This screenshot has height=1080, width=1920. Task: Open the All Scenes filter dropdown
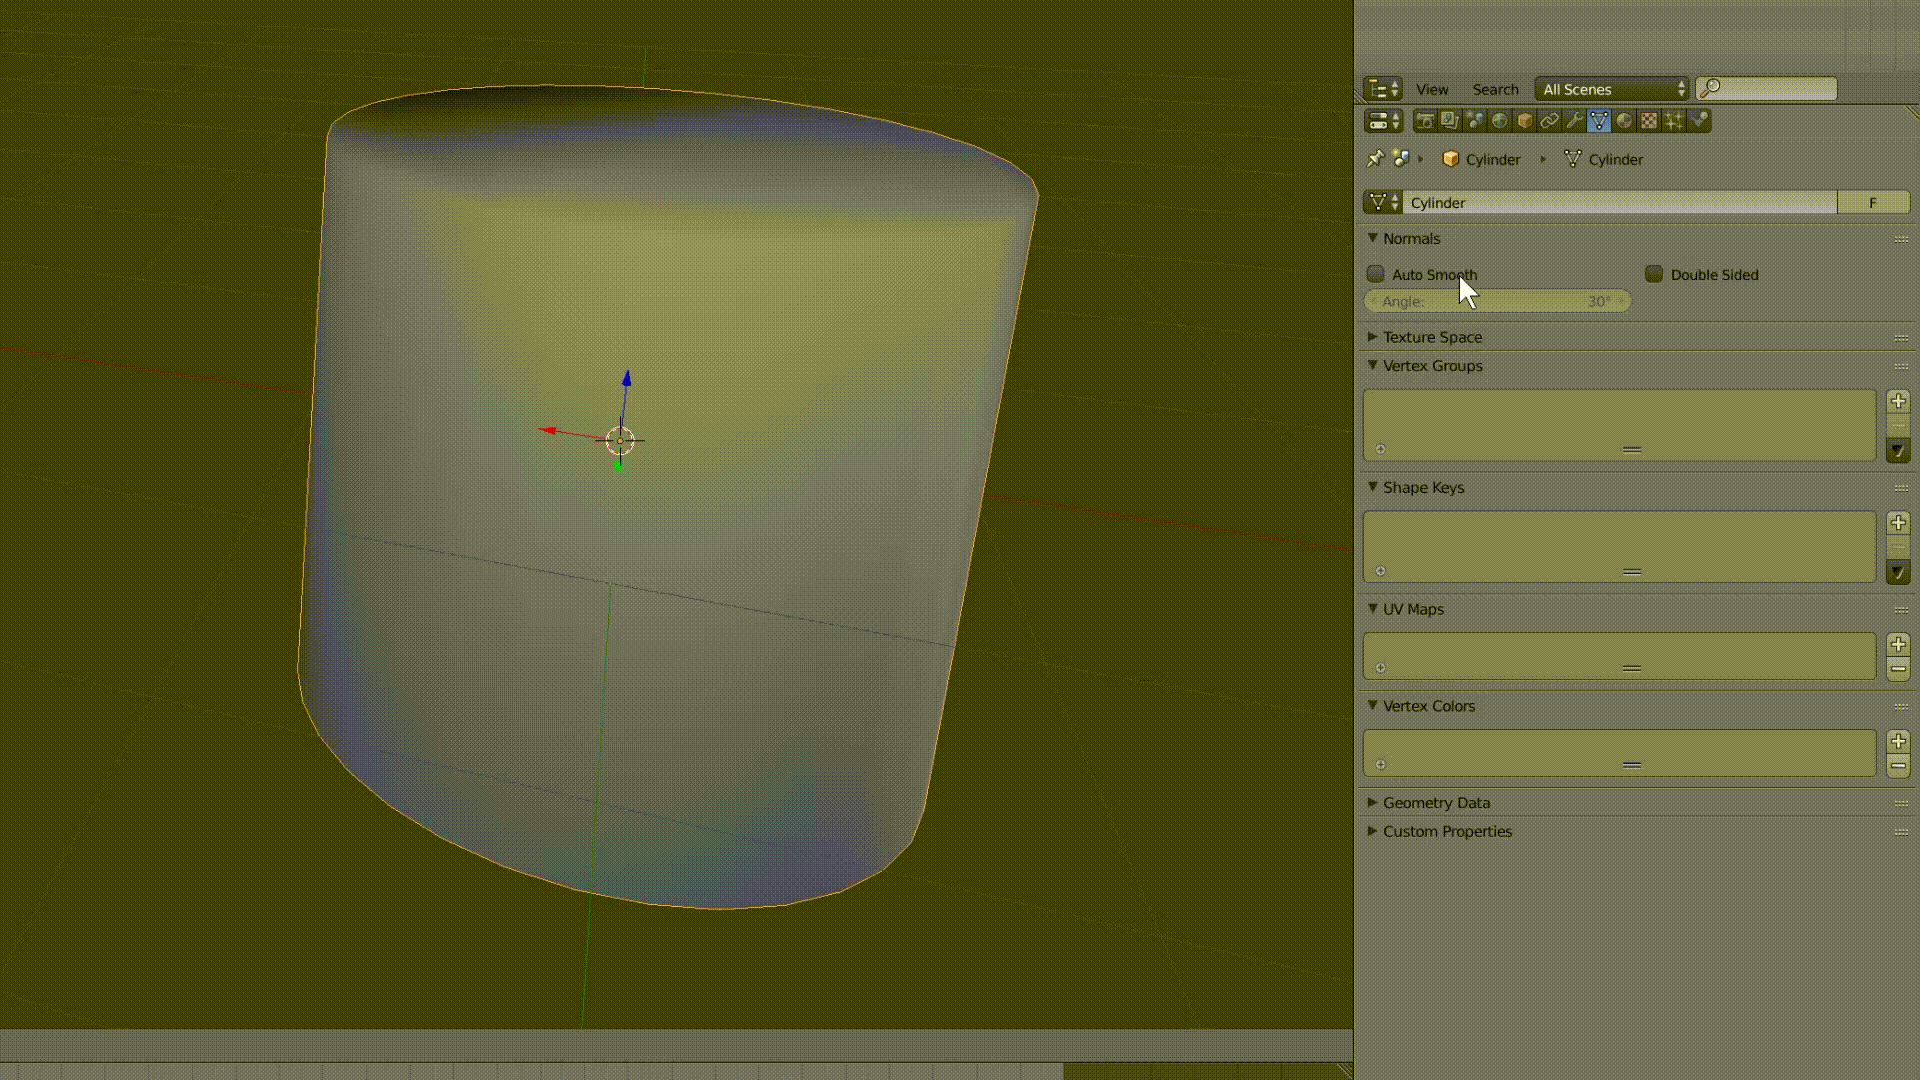(1610, 89)
